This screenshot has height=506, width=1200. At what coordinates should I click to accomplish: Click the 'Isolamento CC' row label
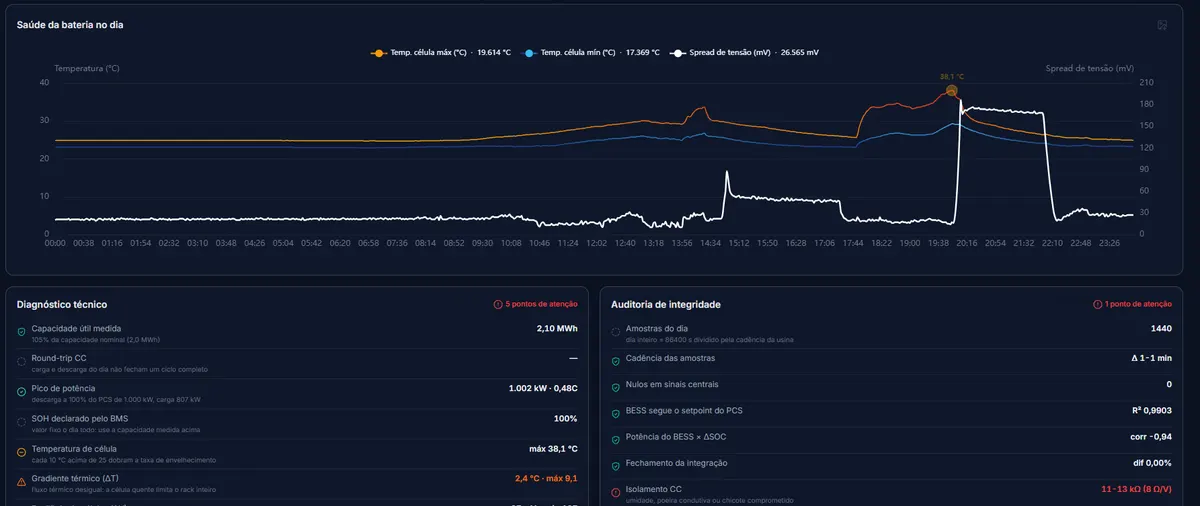tap(654, 490)
